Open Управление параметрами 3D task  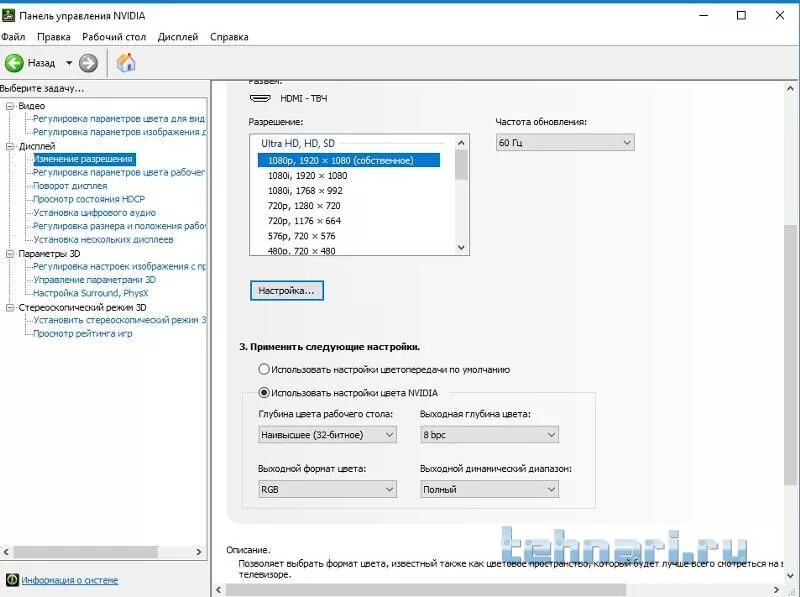[x=94, y=280]
